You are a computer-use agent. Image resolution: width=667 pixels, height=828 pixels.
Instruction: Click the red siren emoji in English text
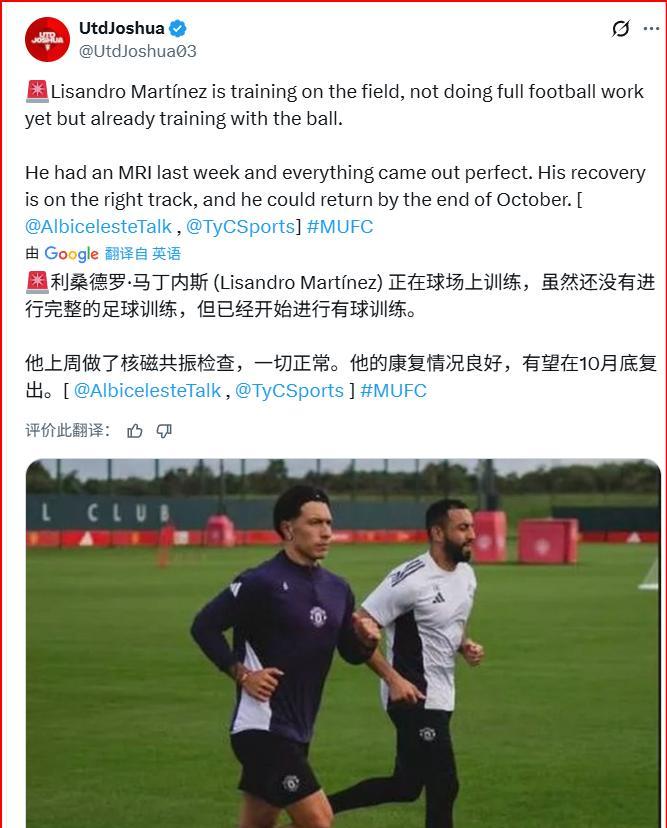(x=37, y=91)
